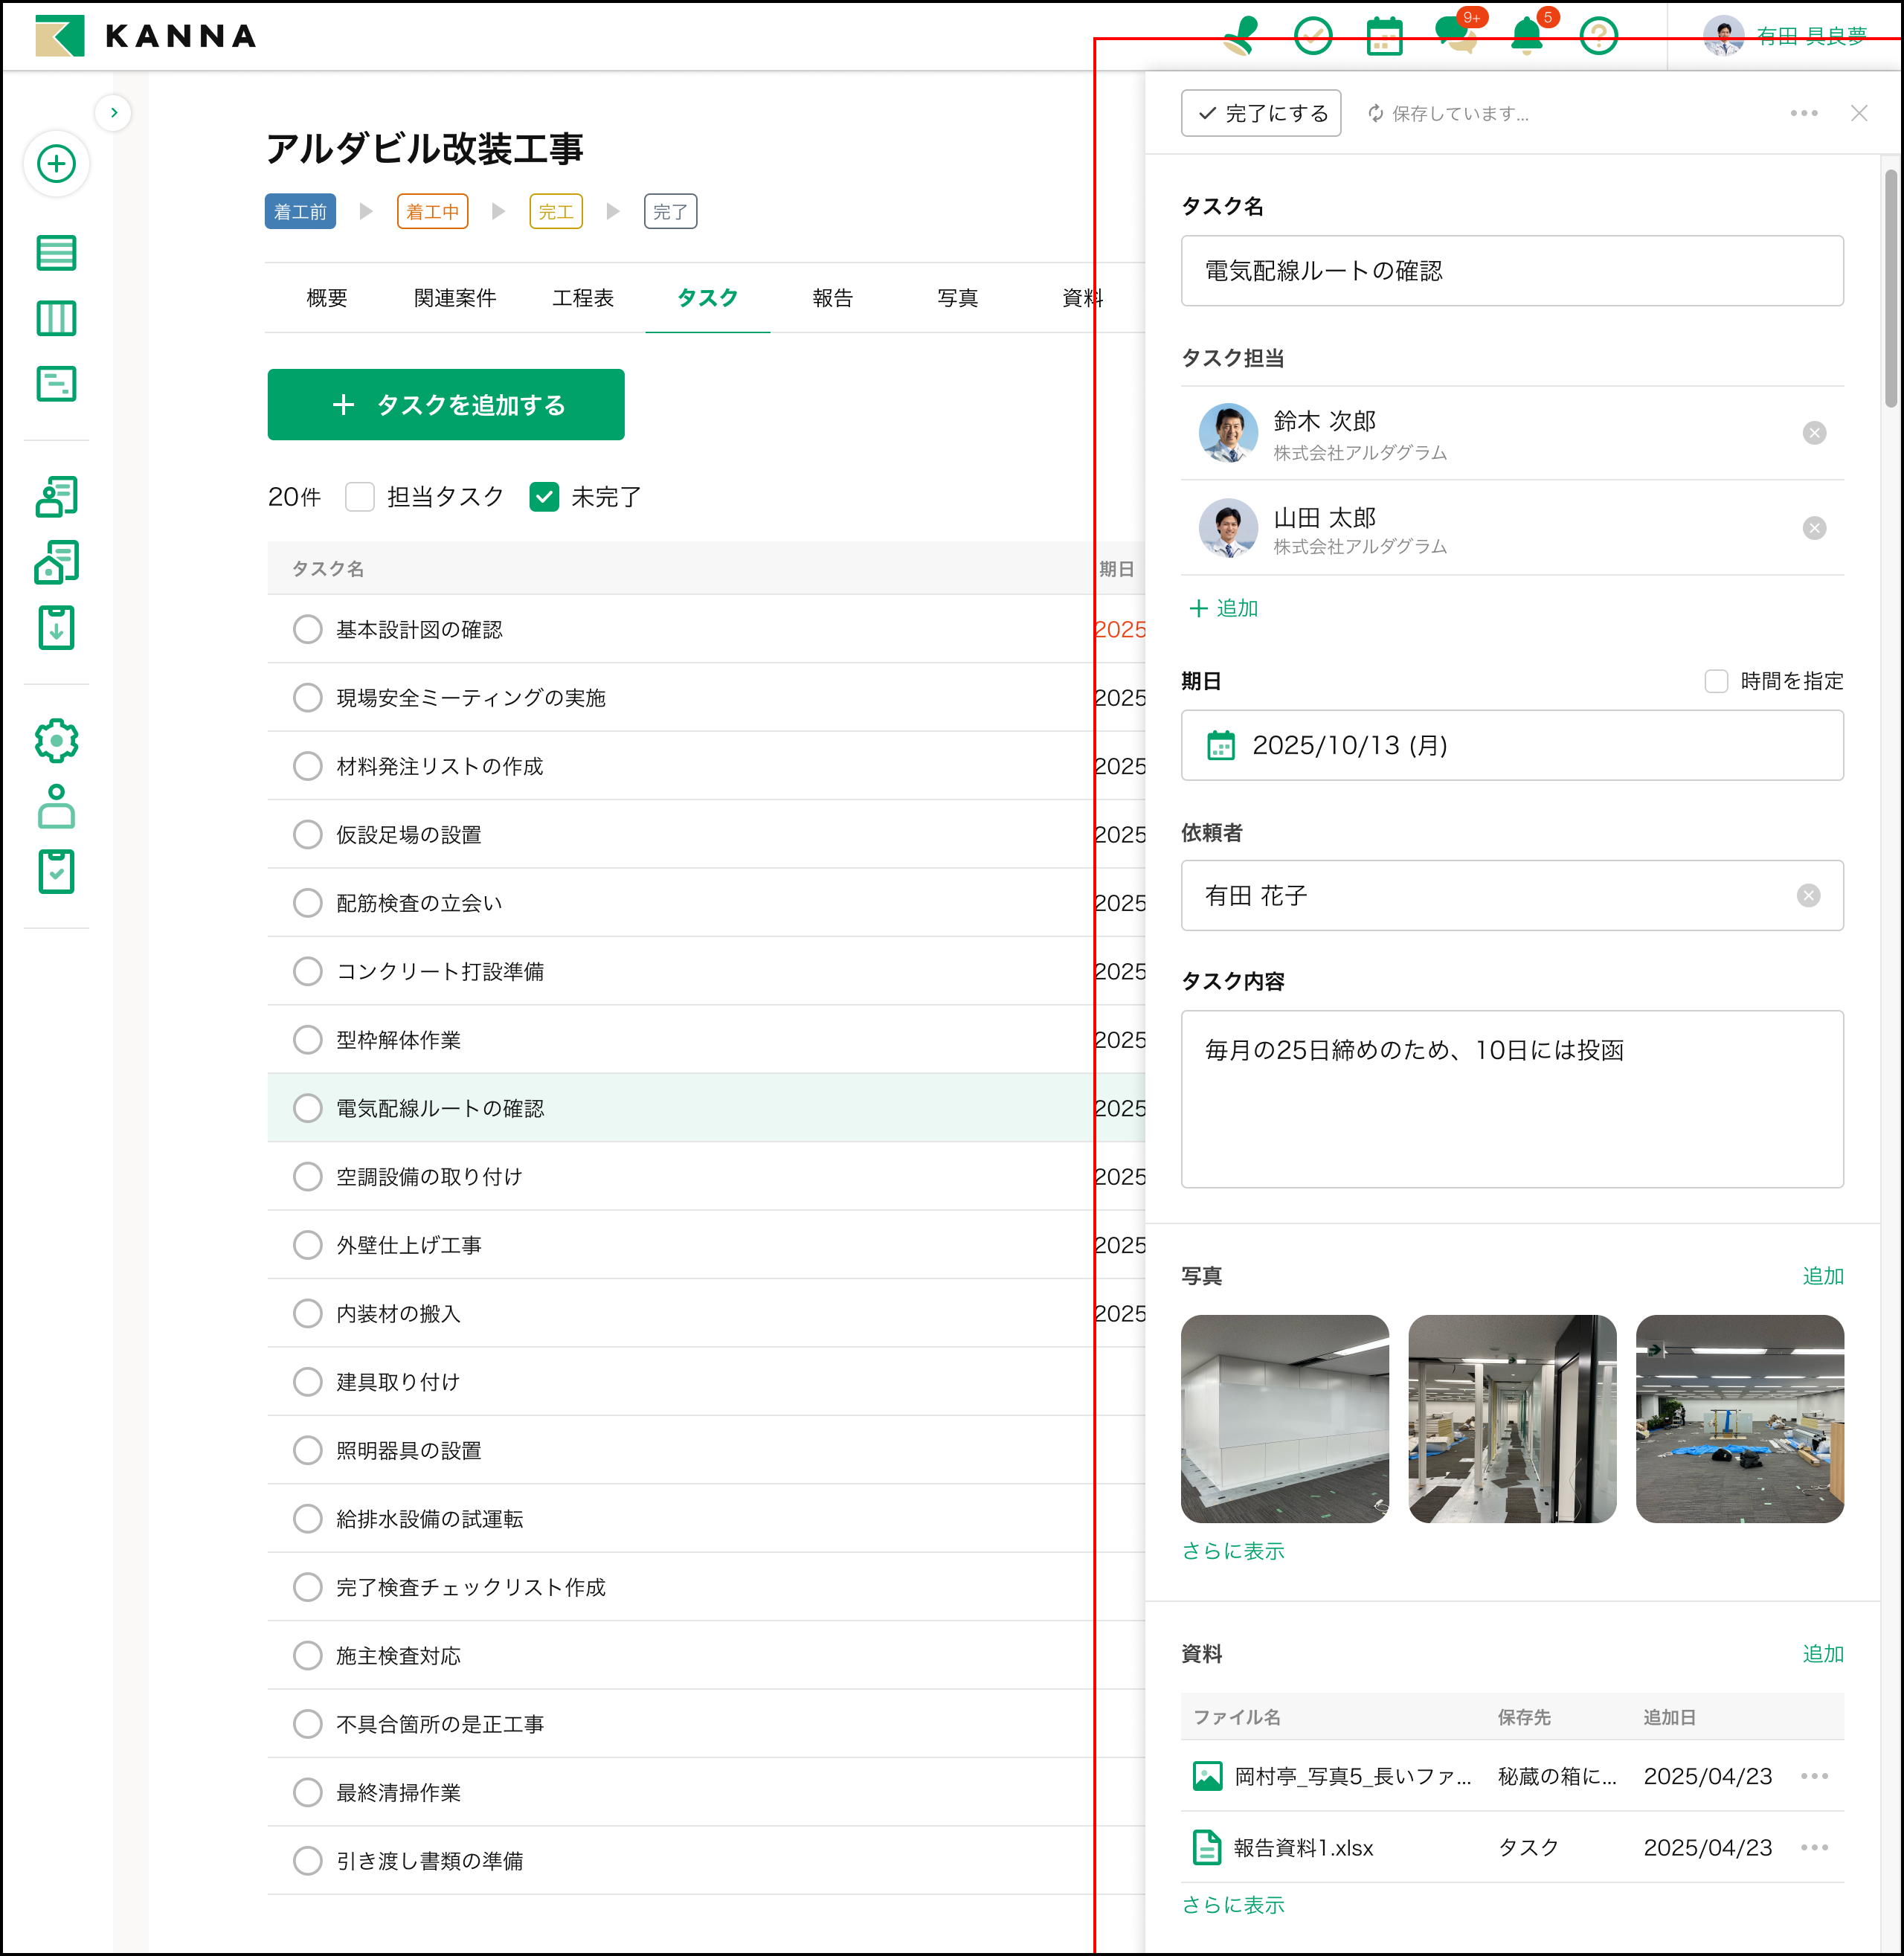Show more documents via さらに表示
This screenshot has width=1904, height=1956.
pos(1233,1905)
